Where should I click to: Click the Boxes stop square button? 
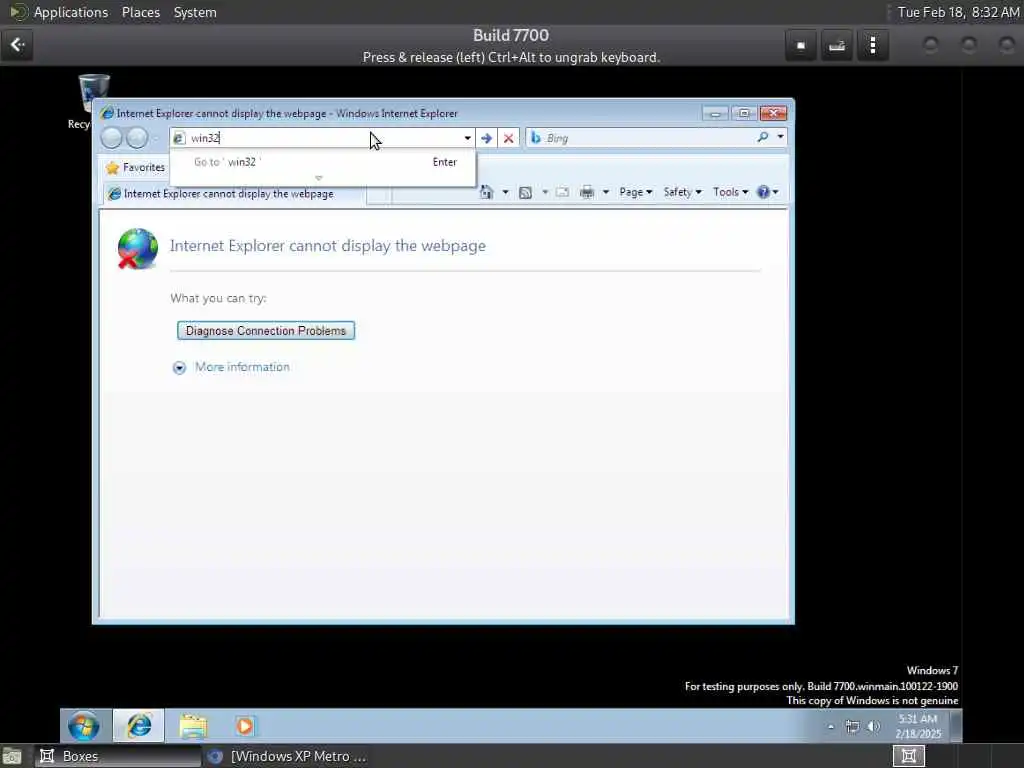pyautogui.click(x=801, y=45)
